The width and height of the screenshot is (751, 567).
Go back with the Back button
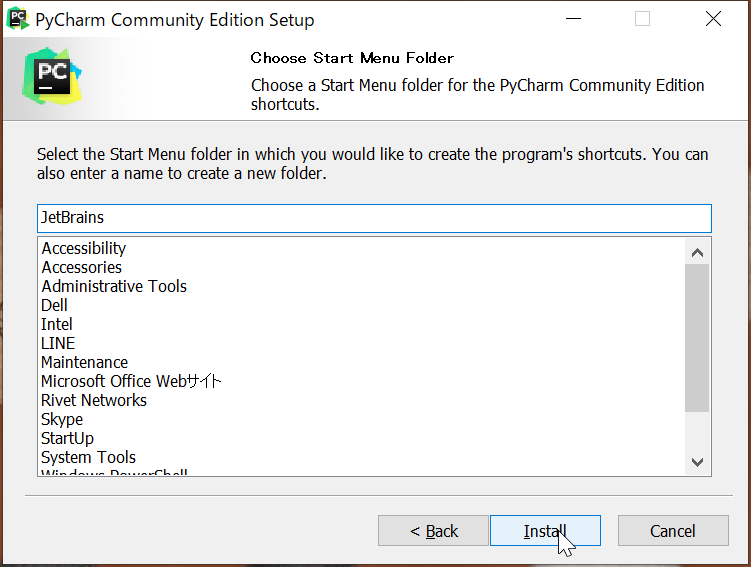(433, 531)
